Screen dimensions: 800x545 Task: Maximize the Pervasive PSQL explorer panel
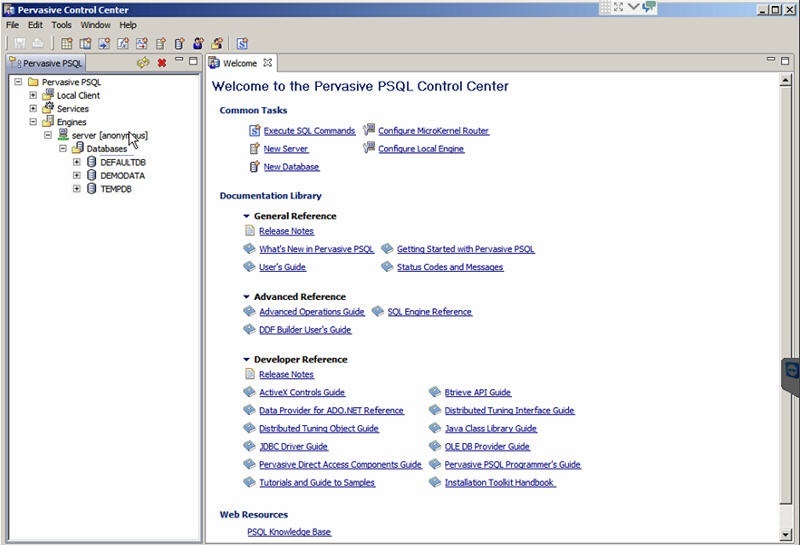click(x=193, y=61)
